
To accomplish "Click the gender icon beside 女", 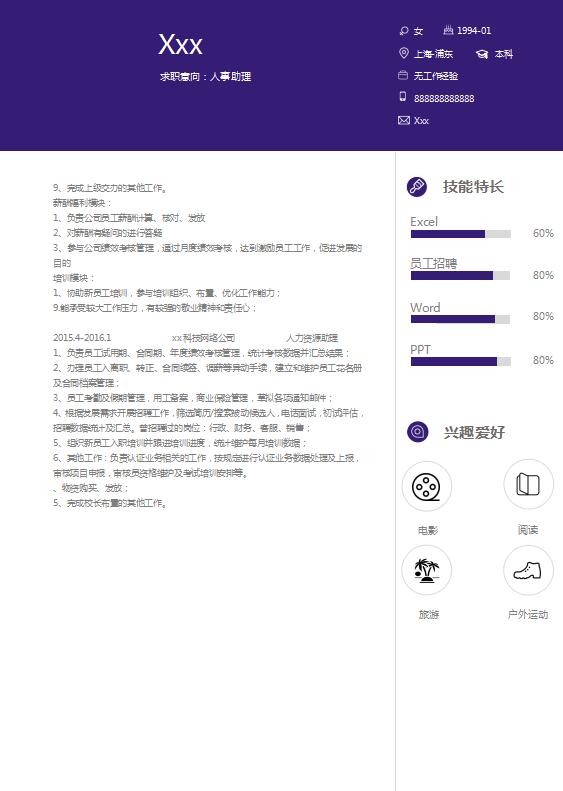I will point(404,31).
